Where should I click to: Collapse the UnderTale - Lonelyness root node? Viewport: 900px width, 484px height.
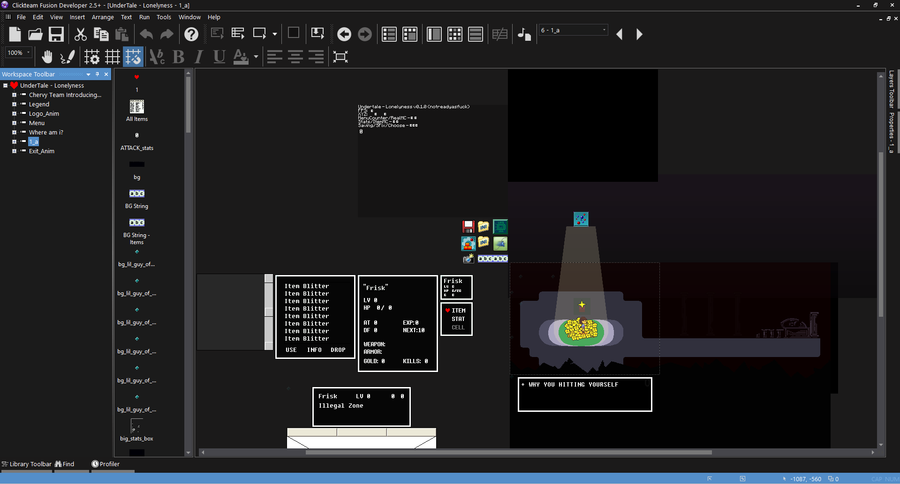[5, 86]
